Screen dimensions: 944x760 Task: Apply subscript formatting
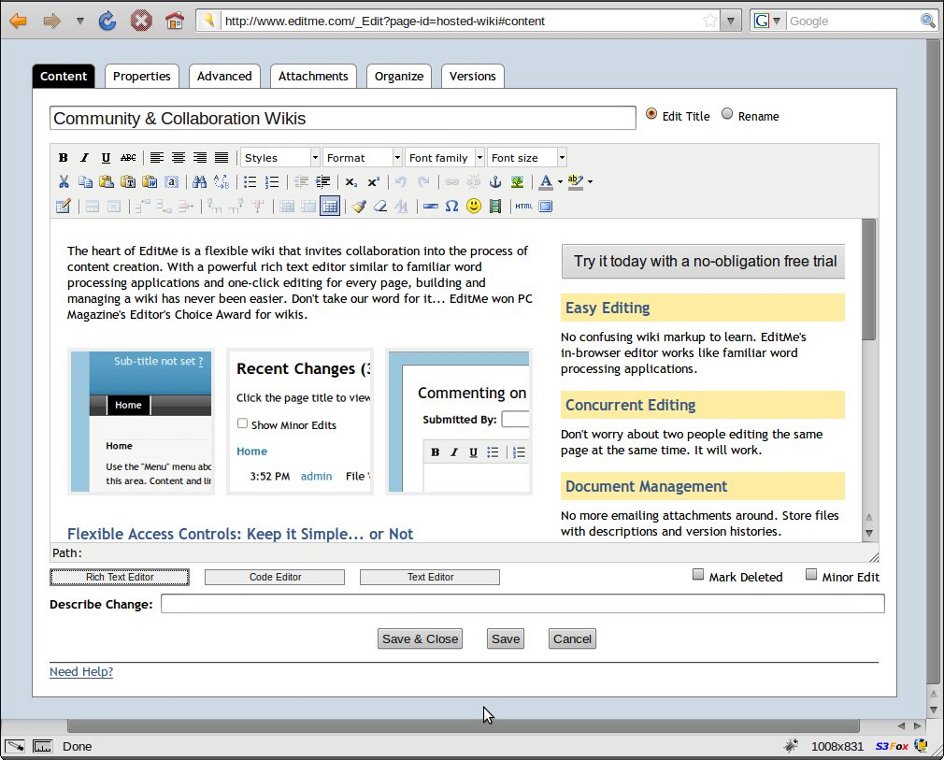tap(351, 181)
